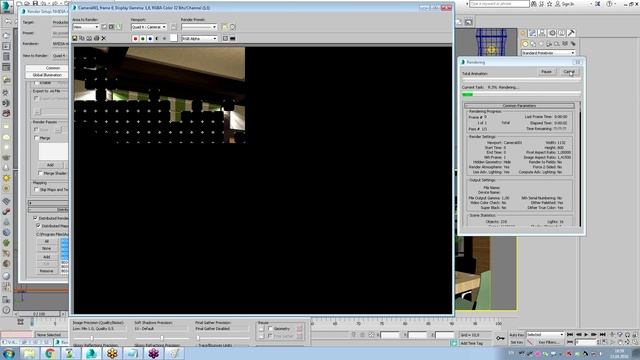Toggle the Merge Shader checkbox

pos(41,173)
